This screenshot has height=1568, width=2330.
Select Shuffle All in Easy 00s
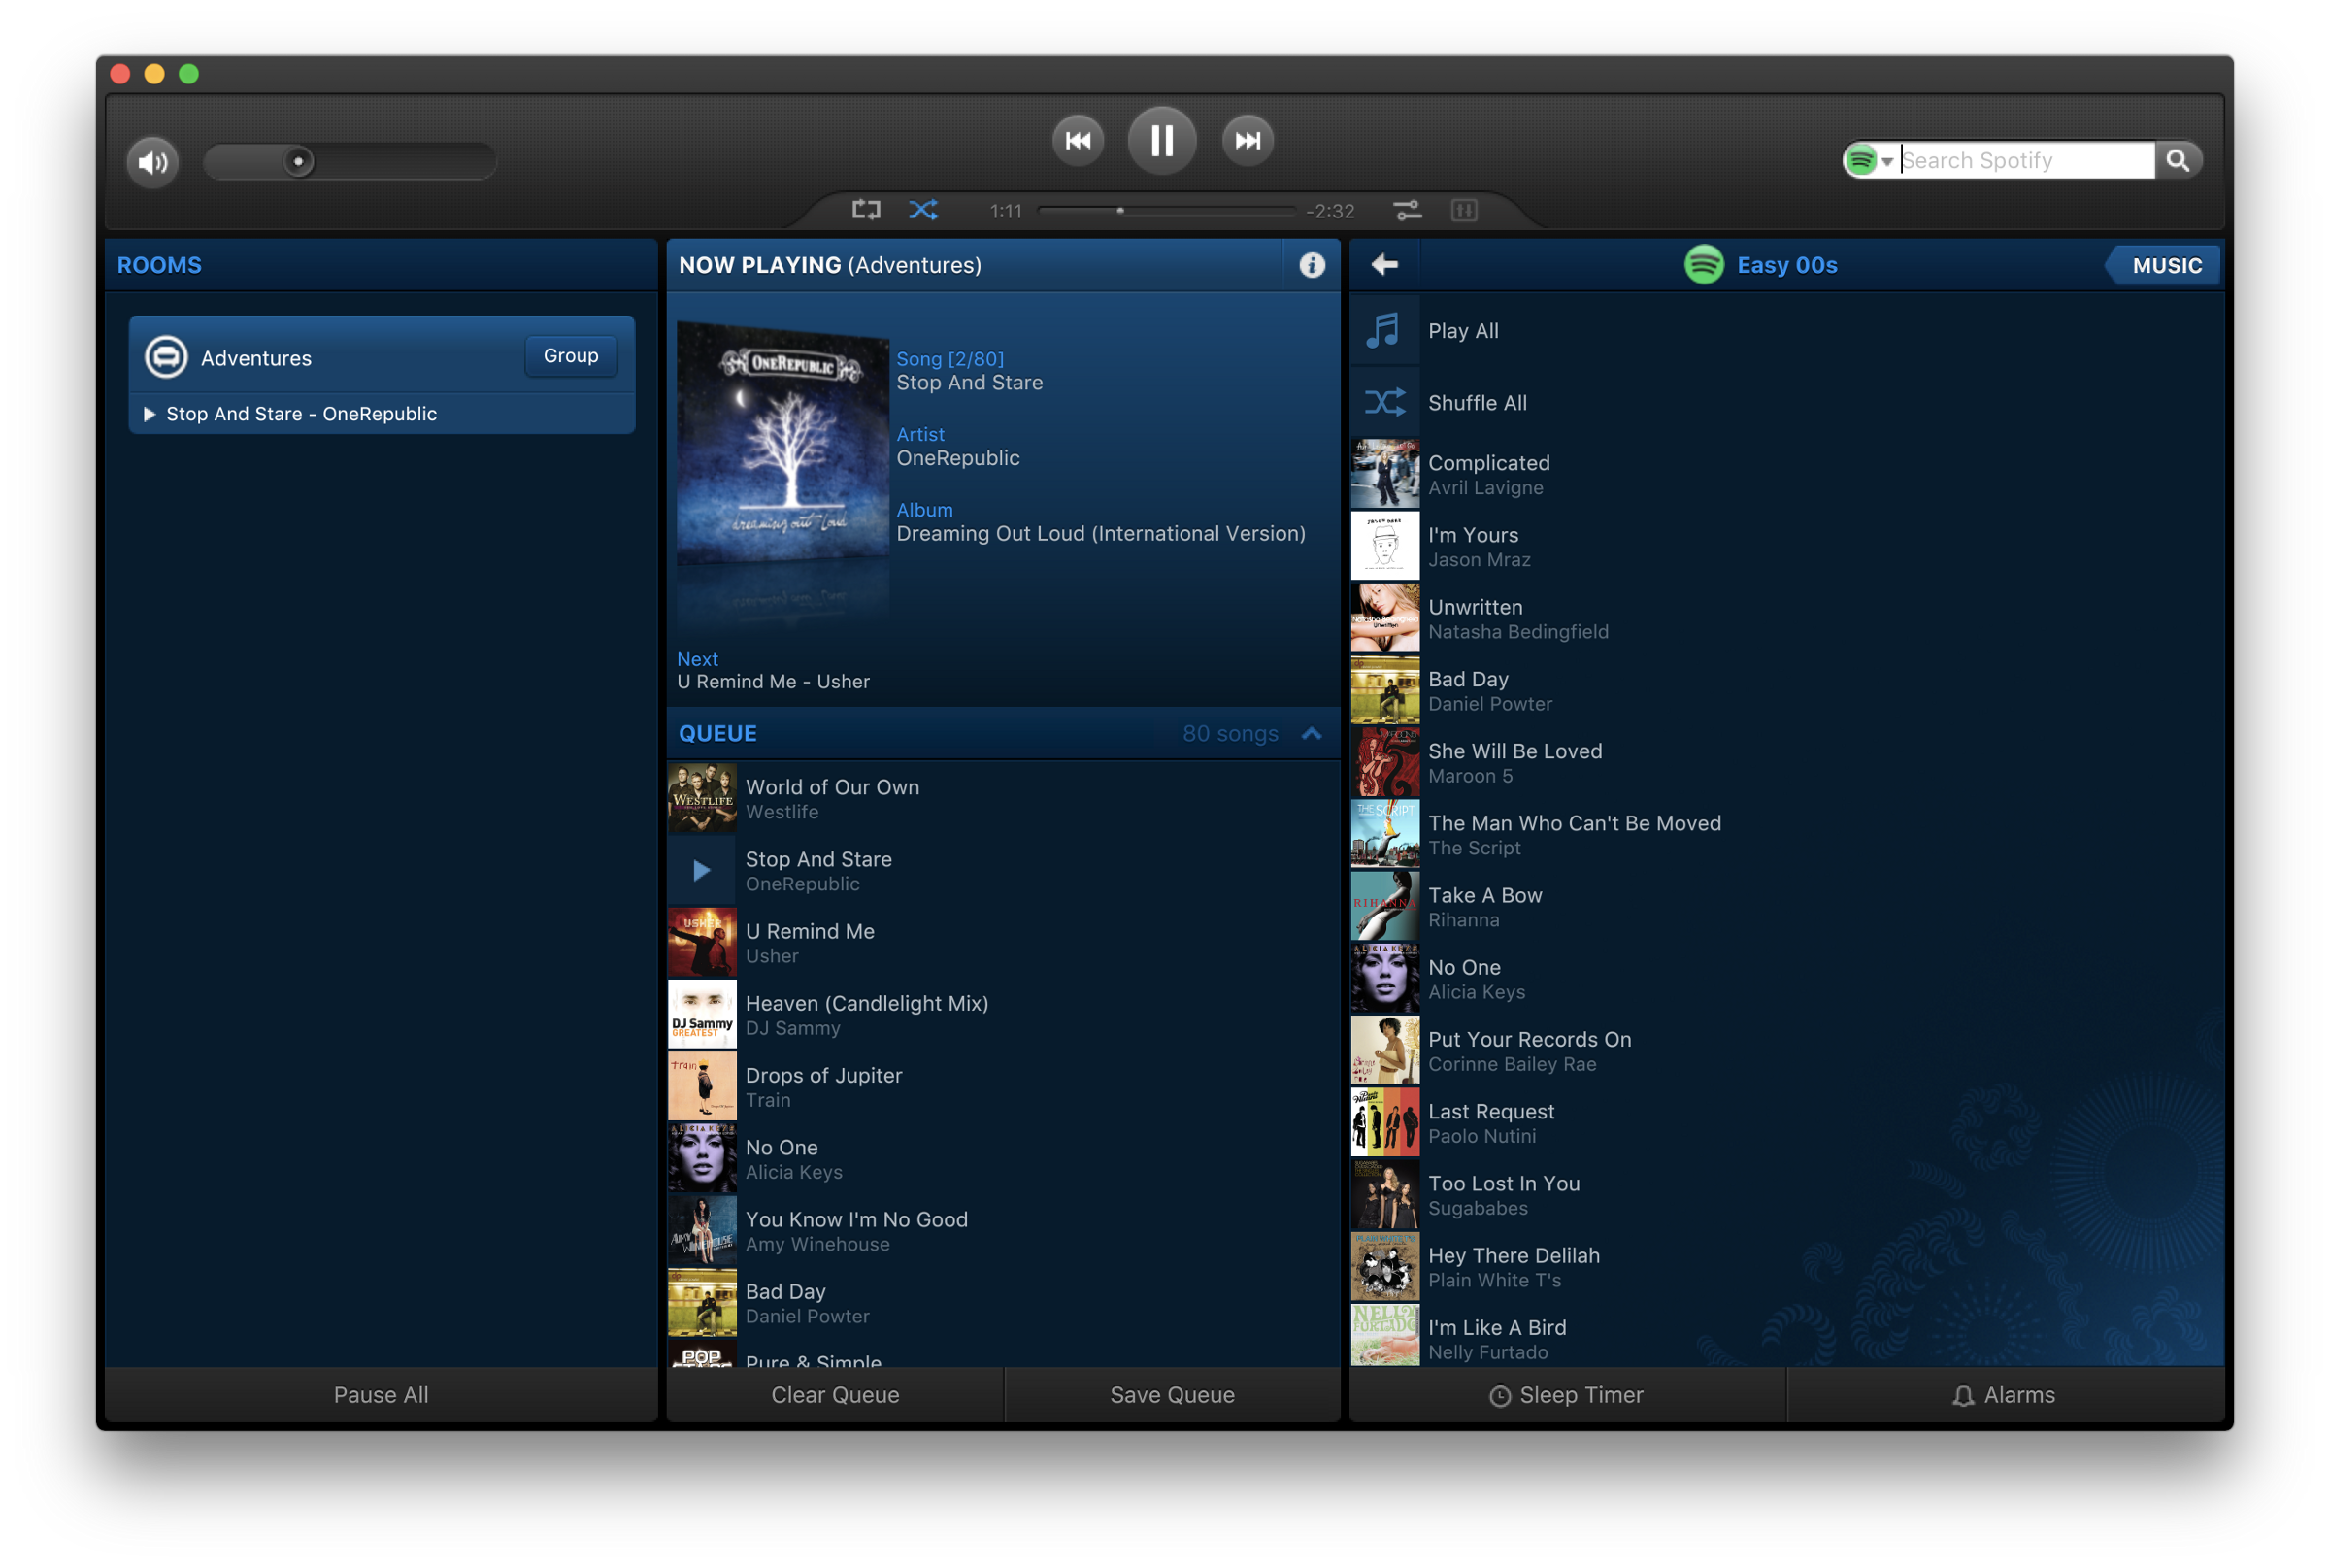1476,403
